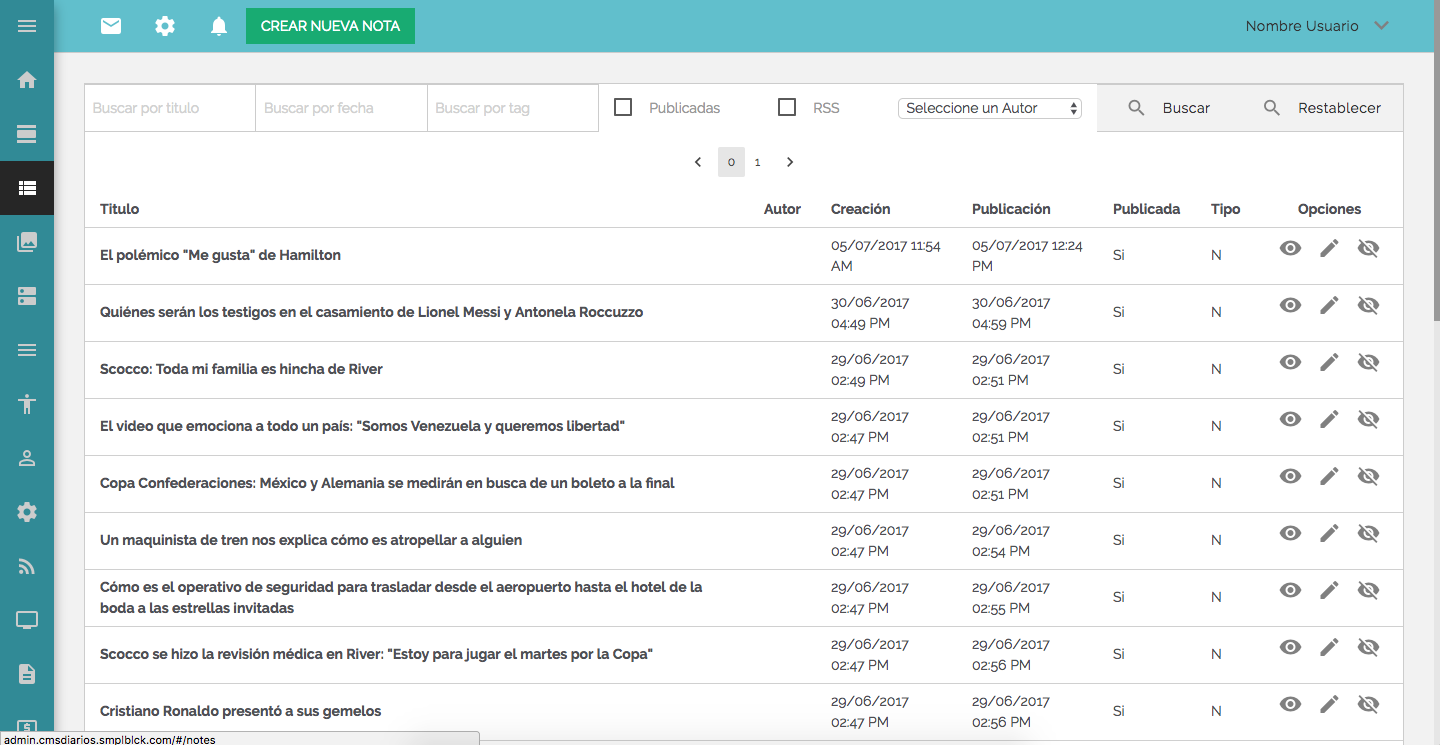Open the second sidebar stacked-rows icon
The width and height of the screenshot is (1440, 745).
point(27,296)
